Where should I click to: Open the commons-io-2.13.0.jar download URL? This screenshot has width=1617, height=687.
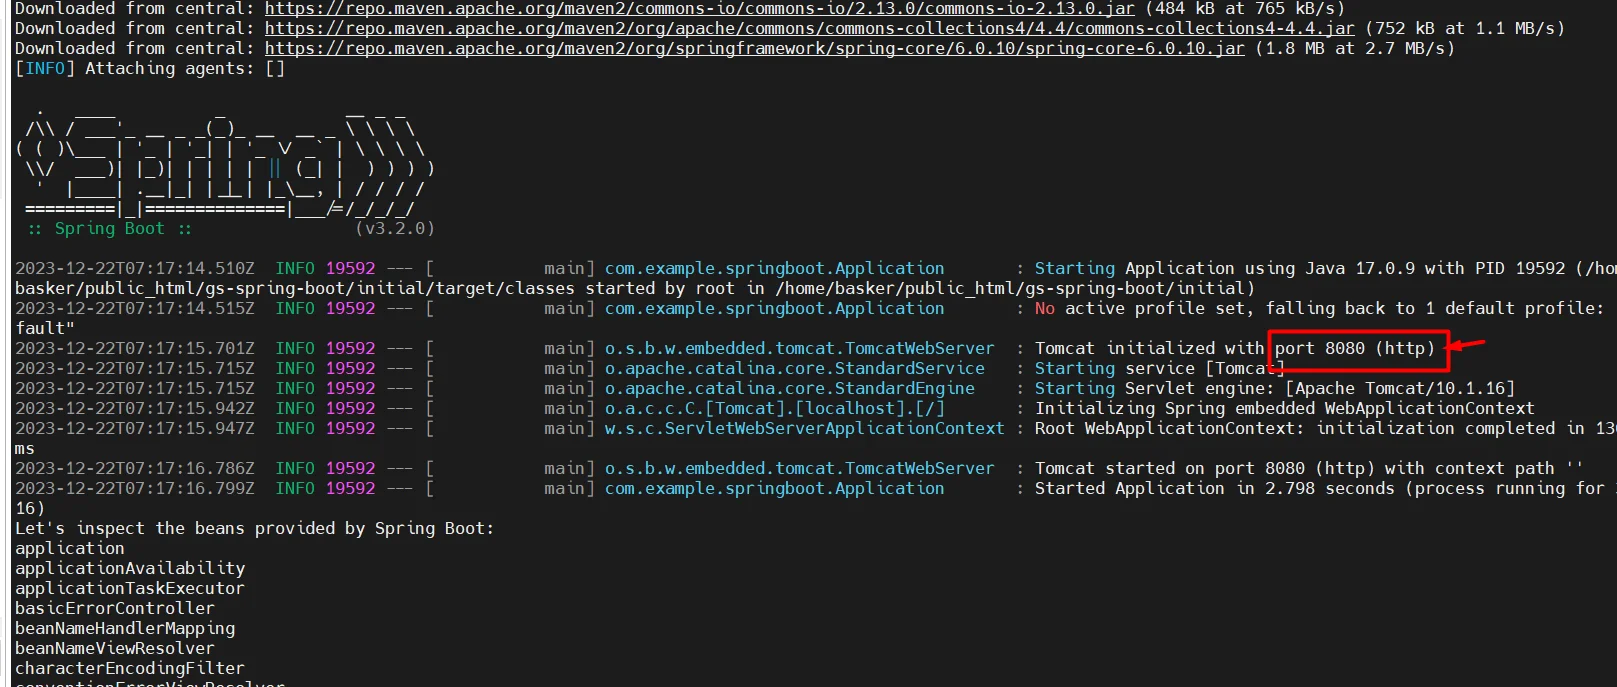point(700,8)
